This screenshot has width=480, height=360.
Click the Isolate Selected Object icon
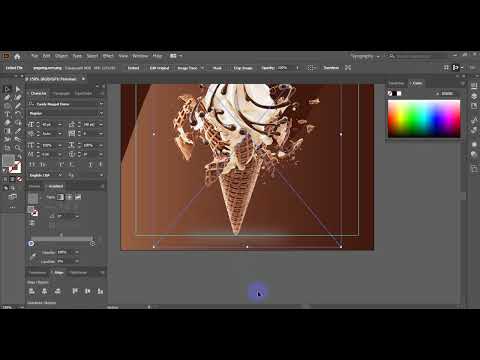348,68
